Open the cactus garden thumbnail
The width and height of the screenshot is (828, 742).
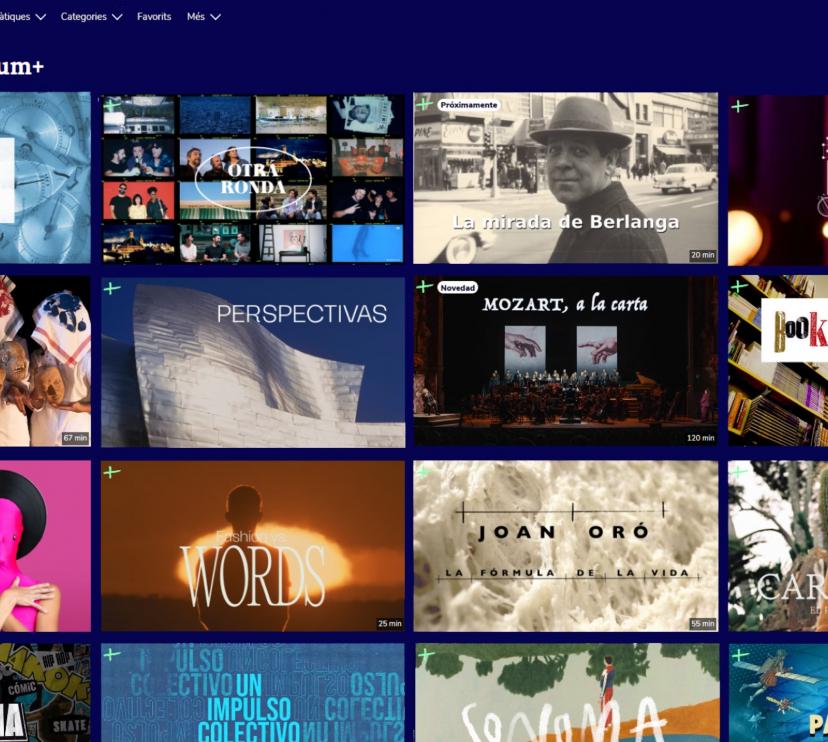[778, 546]
